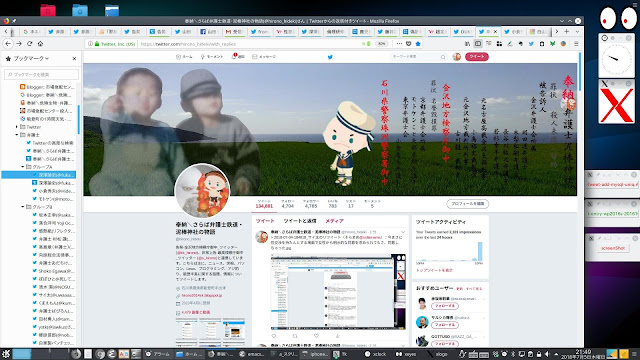
Task: Toggle the sidebar icon in the toolbar
Action: tap(478, 44)
